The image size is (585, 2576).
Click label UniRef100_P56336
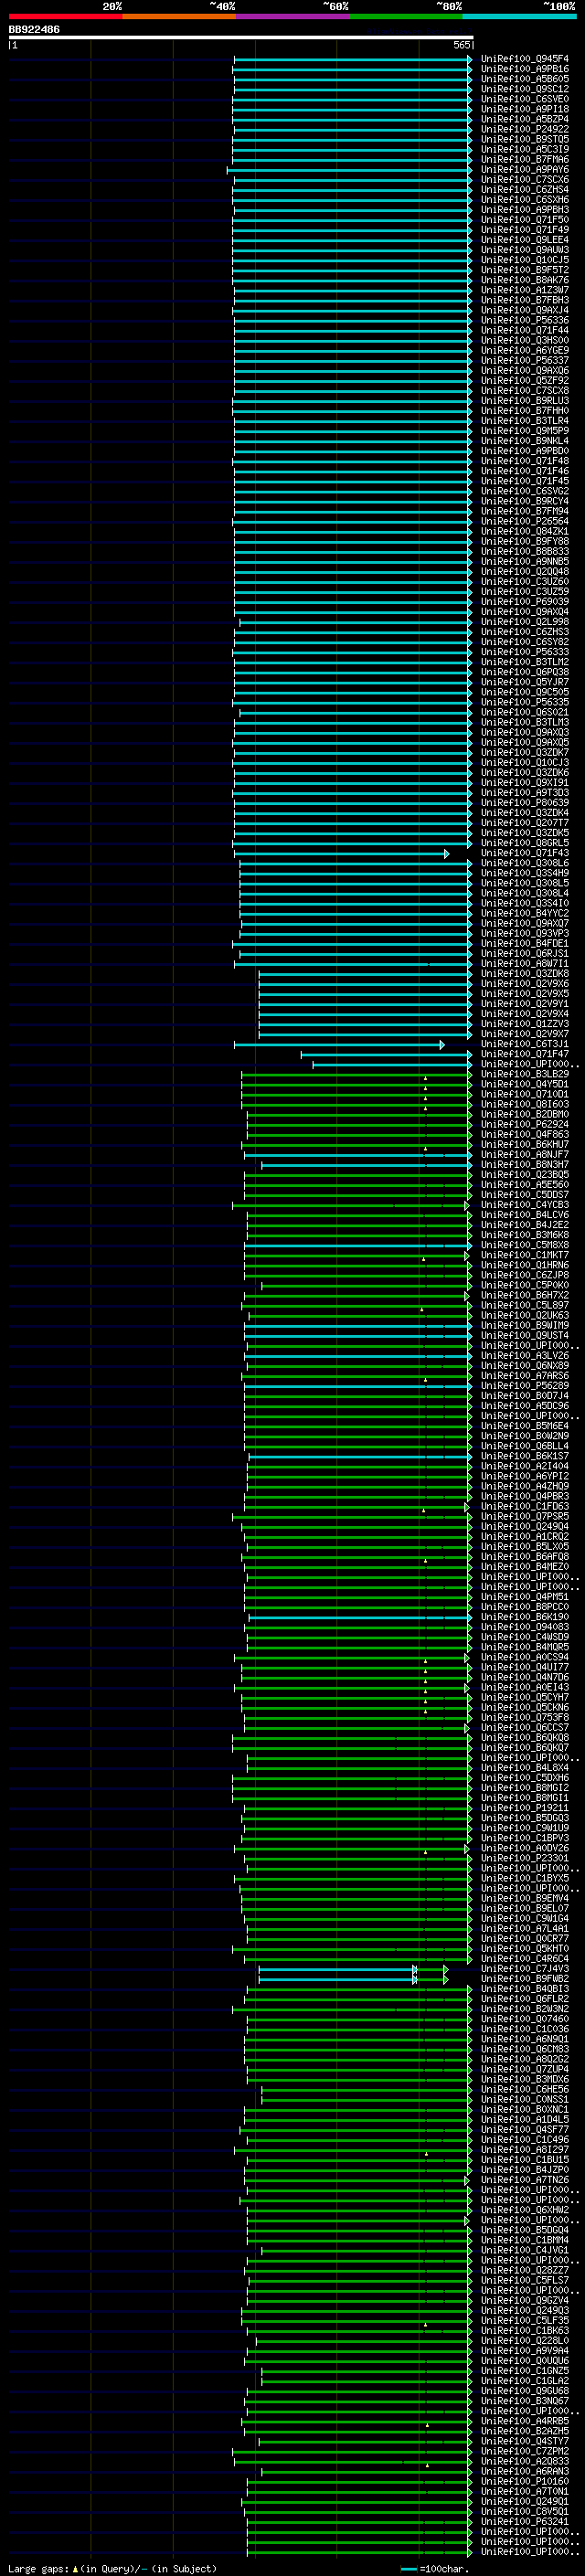[x=524, y=320]
